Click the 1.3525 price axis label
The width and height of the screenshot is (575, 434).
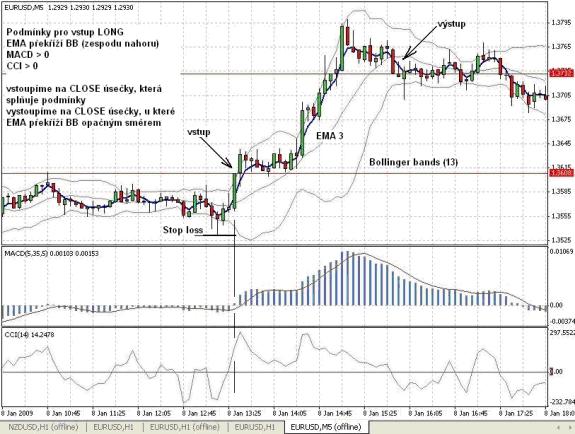pos(561,240)
